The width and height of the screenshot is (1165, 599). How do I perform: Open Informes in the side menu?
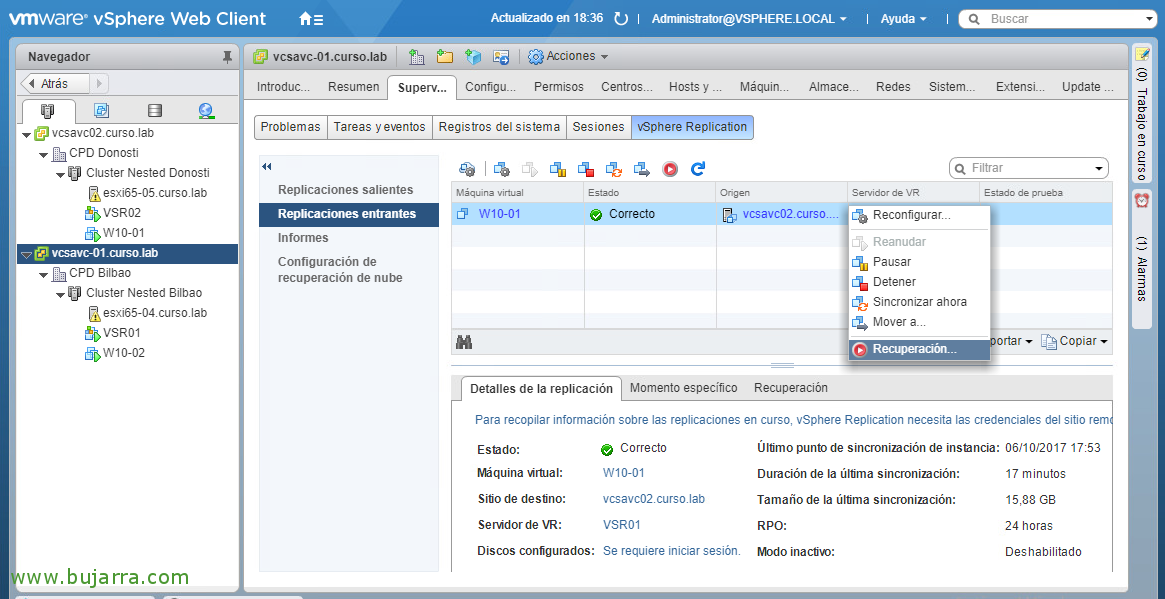coord(303,238)
